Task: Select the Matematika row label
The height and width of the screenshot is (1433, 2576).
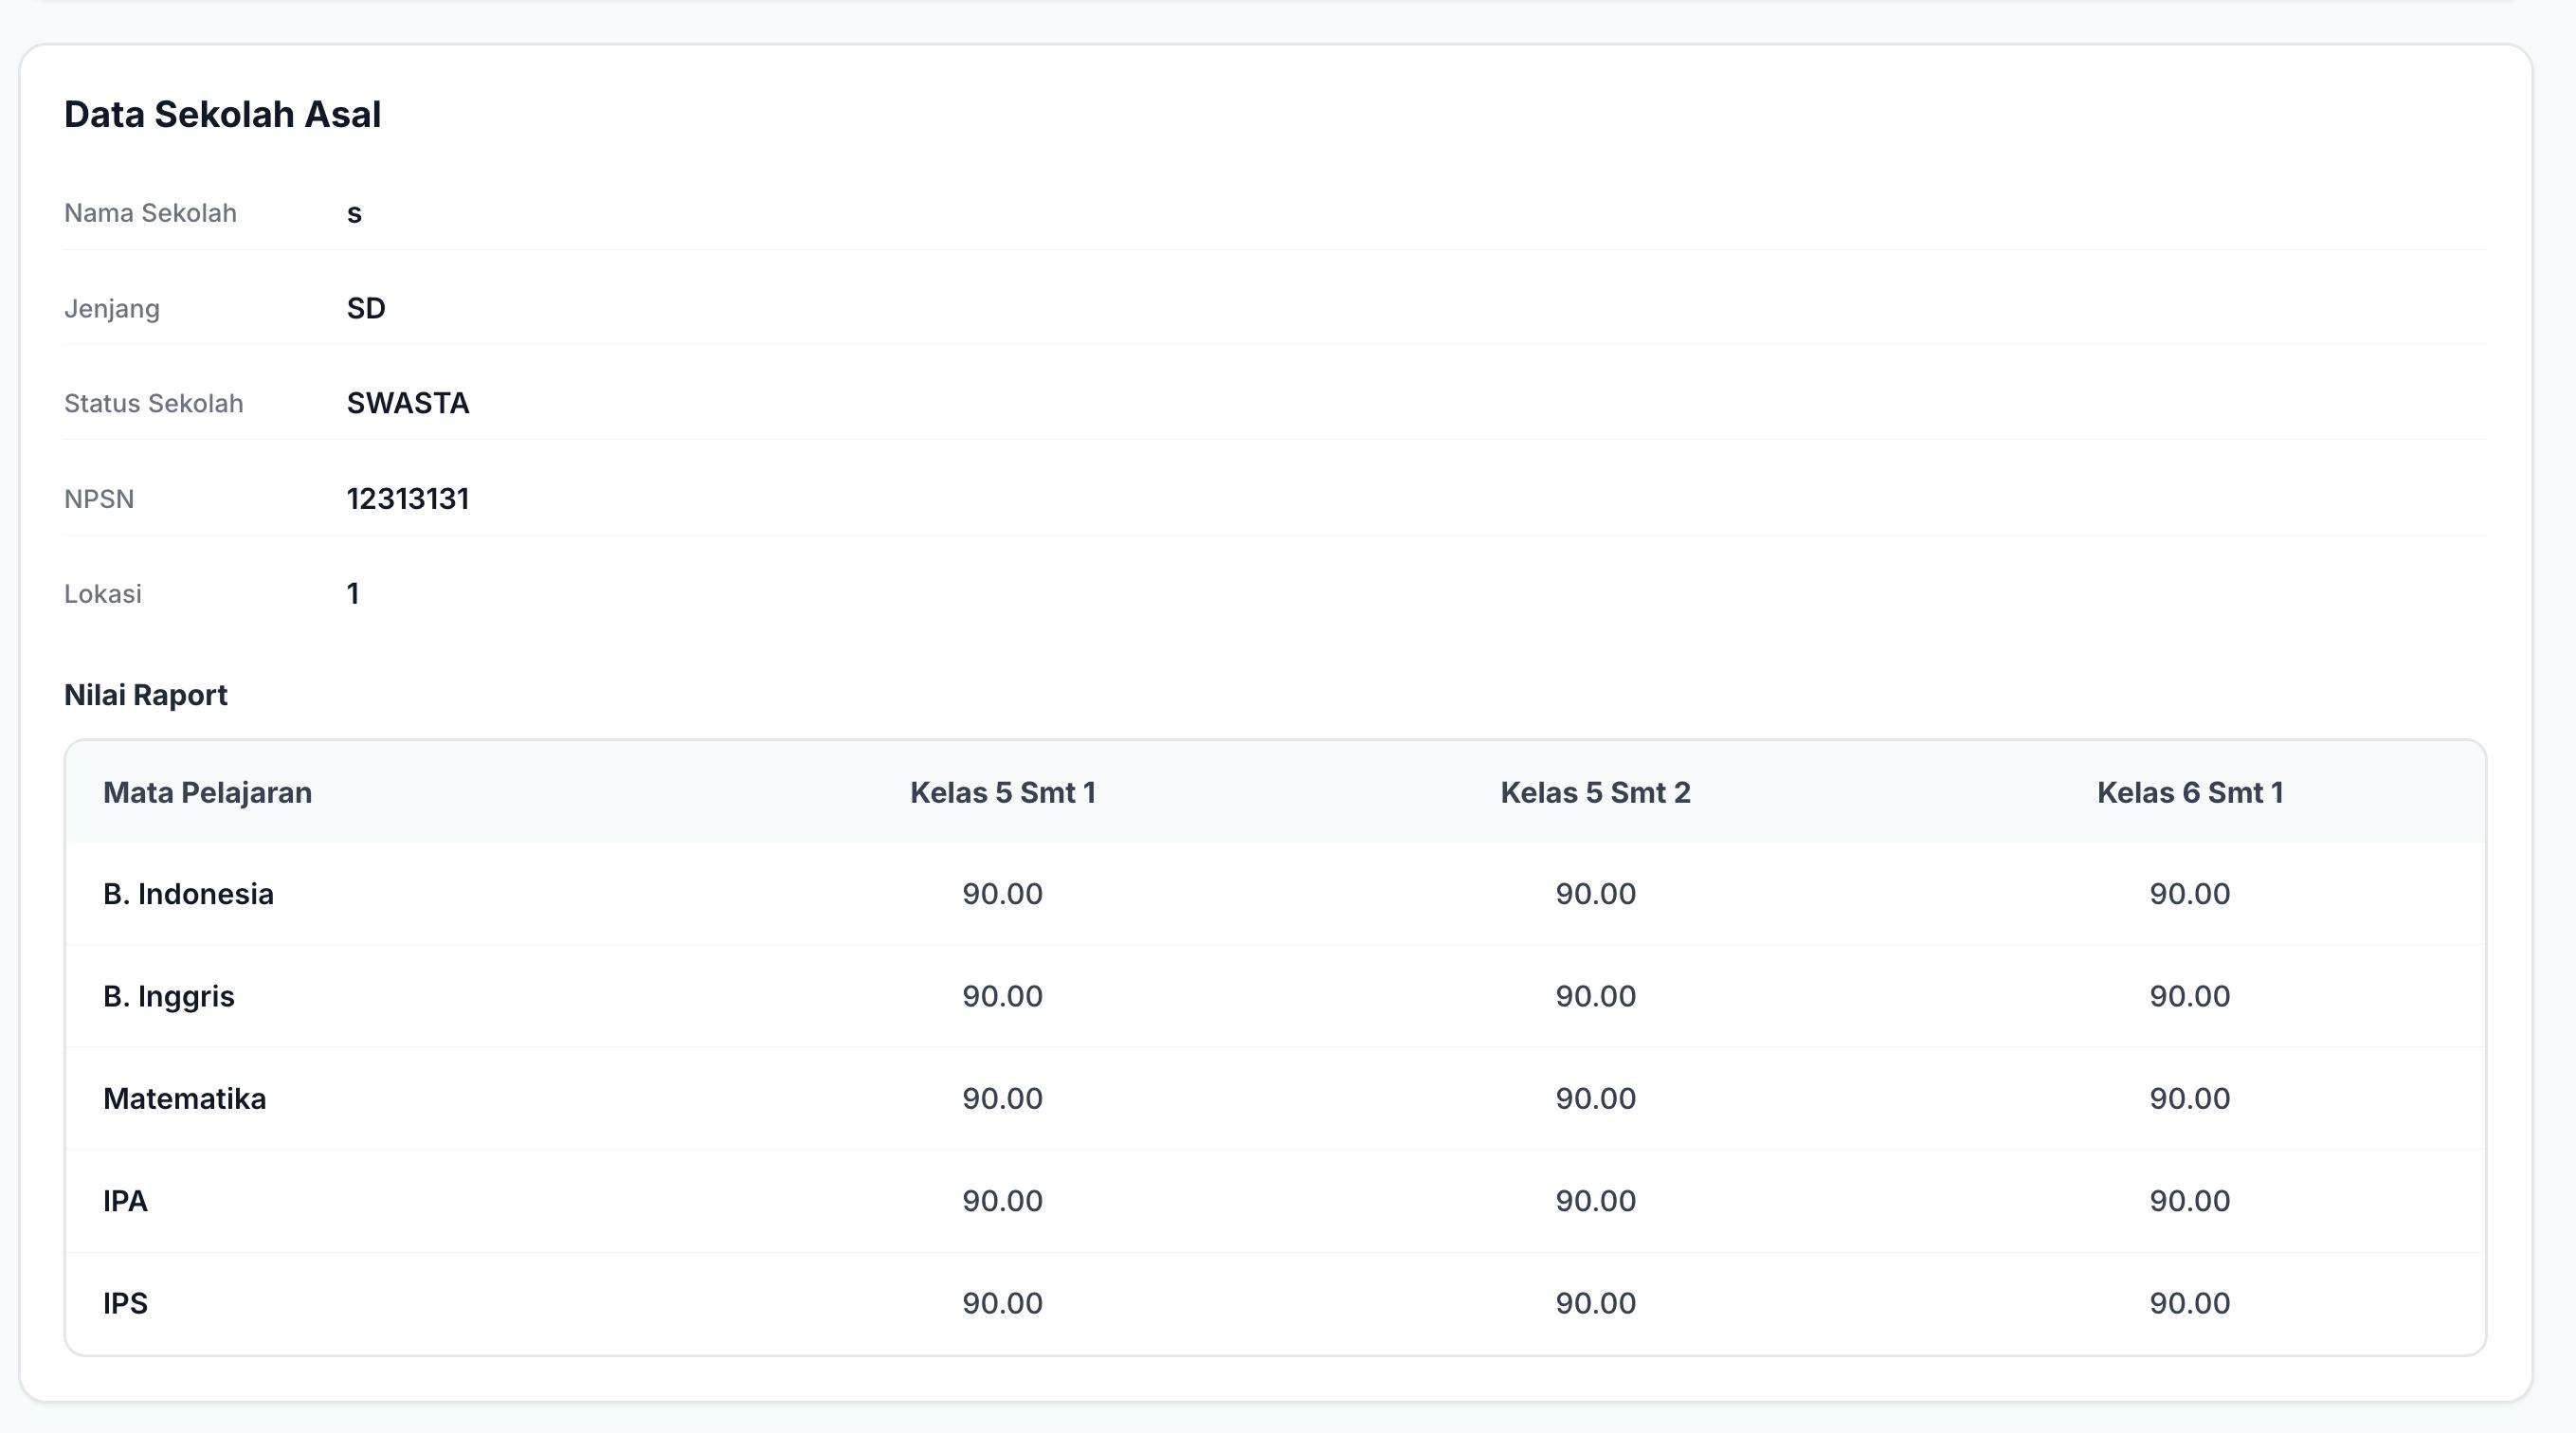Action: 185,1099
